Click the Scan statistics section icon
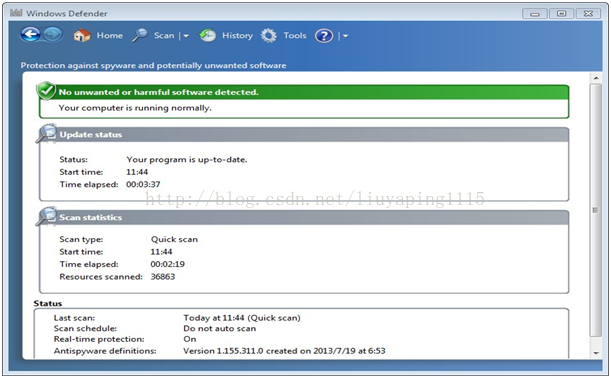The width and height of the screenshot is (611, 377). pos(47,217)
